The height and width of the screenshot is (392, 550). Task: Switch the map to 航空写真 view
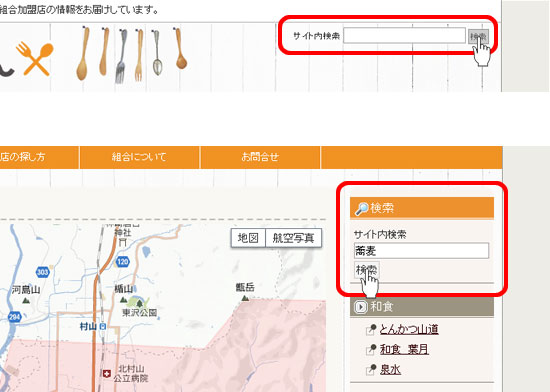coord(293,238)
